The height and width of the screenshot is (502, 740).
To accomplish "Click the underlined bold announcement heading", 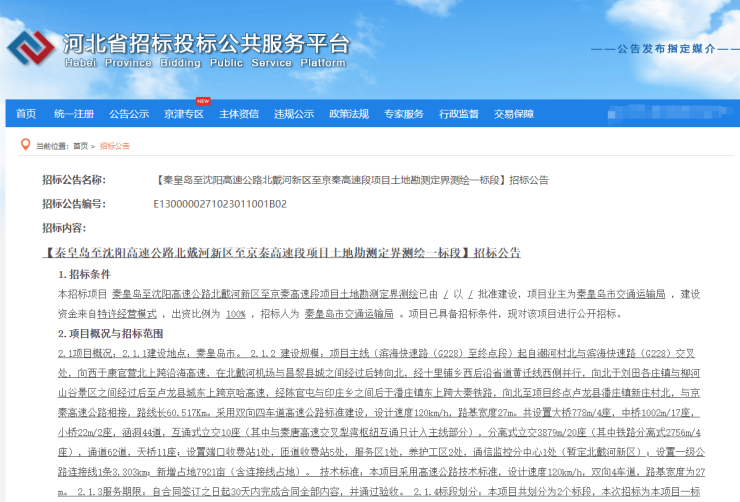I will [282, 253].
